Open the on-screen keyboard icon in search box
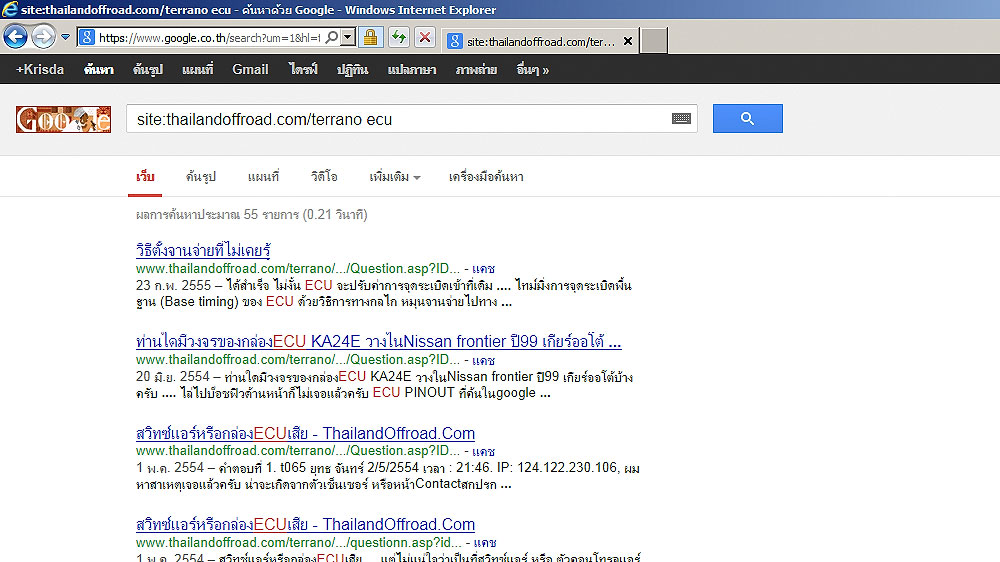 pos(681,119)
